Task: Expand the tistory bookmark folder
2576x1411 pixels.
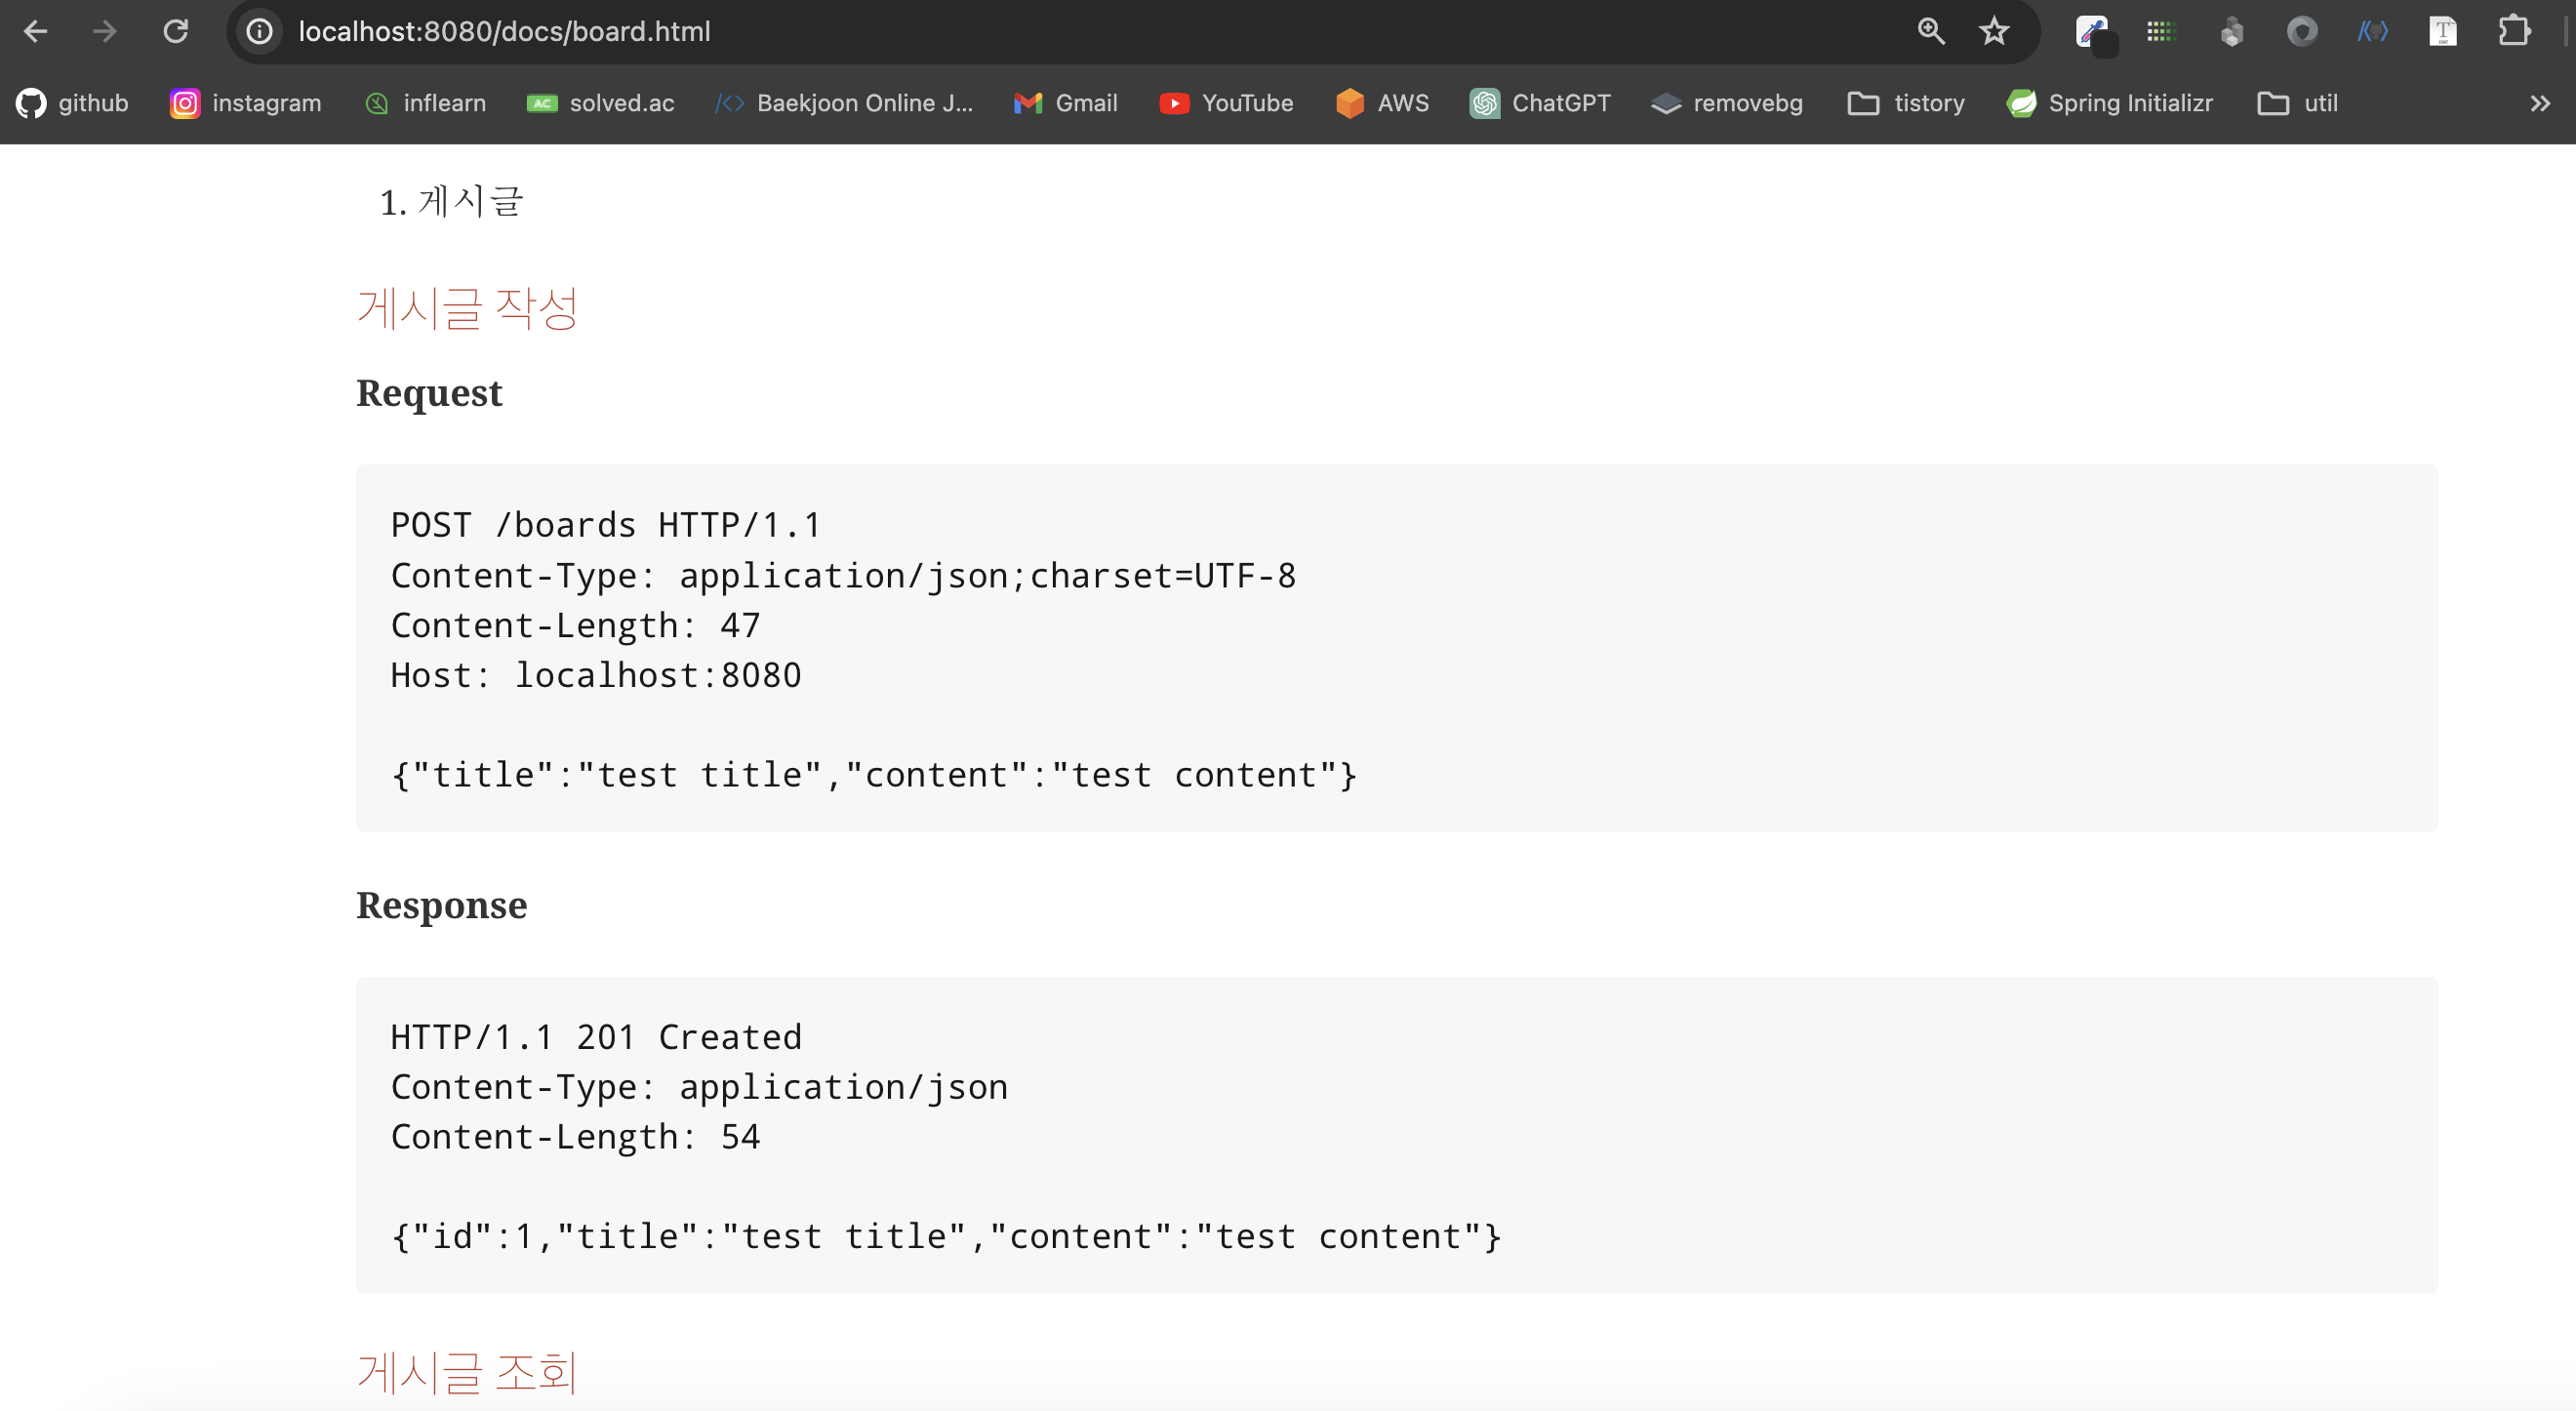Action: tap(1906, 103)
